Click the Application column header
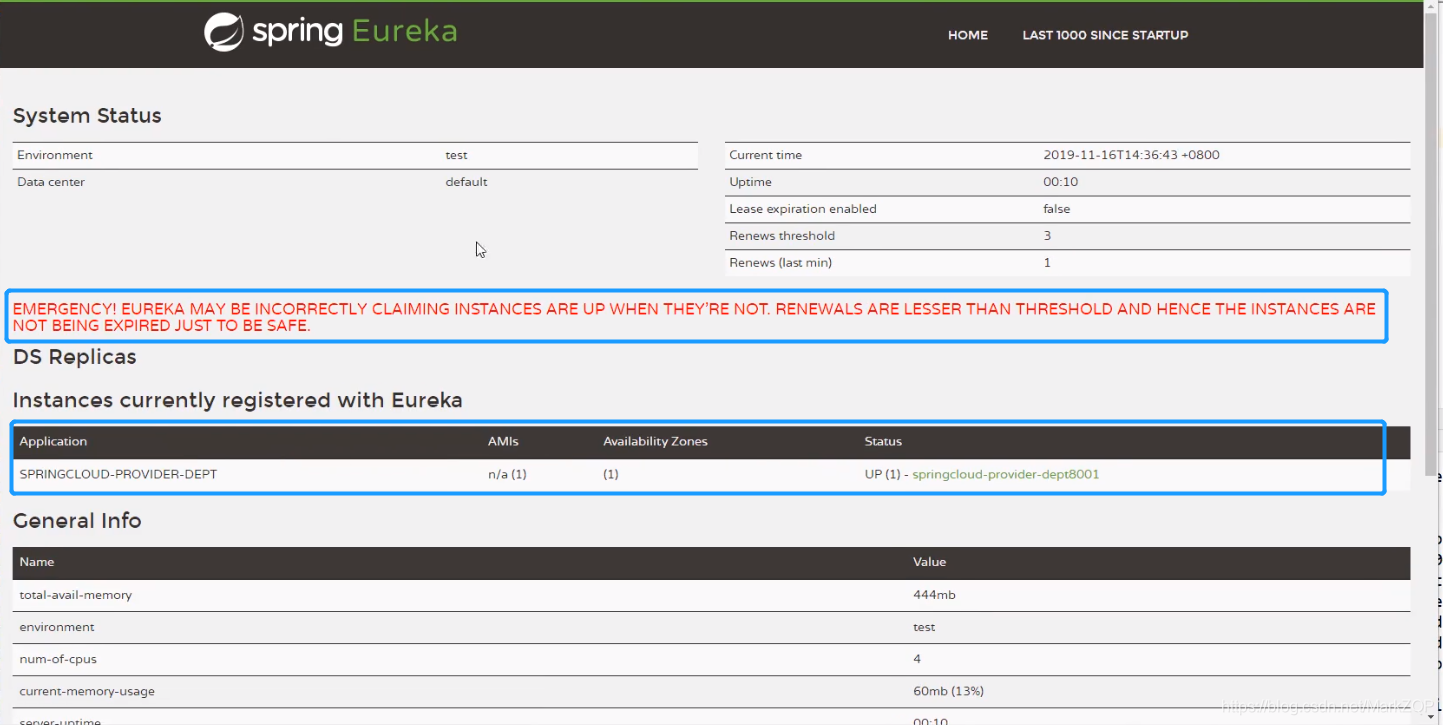 [53, 441]
